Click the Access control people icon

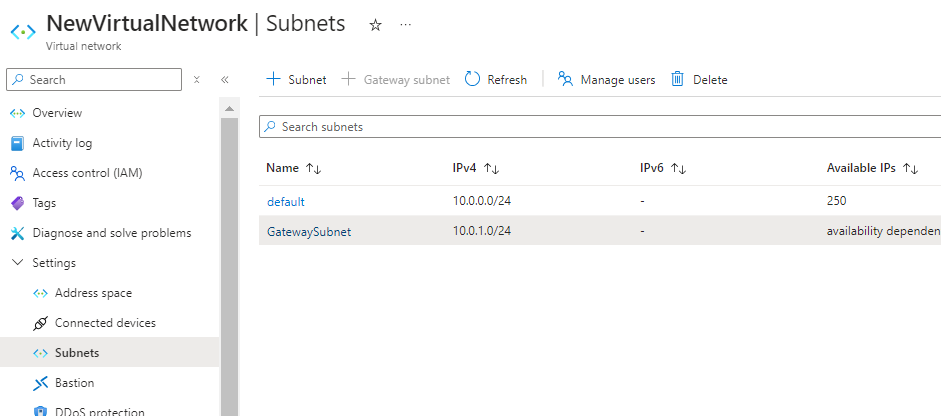click(x=18, y=173)
